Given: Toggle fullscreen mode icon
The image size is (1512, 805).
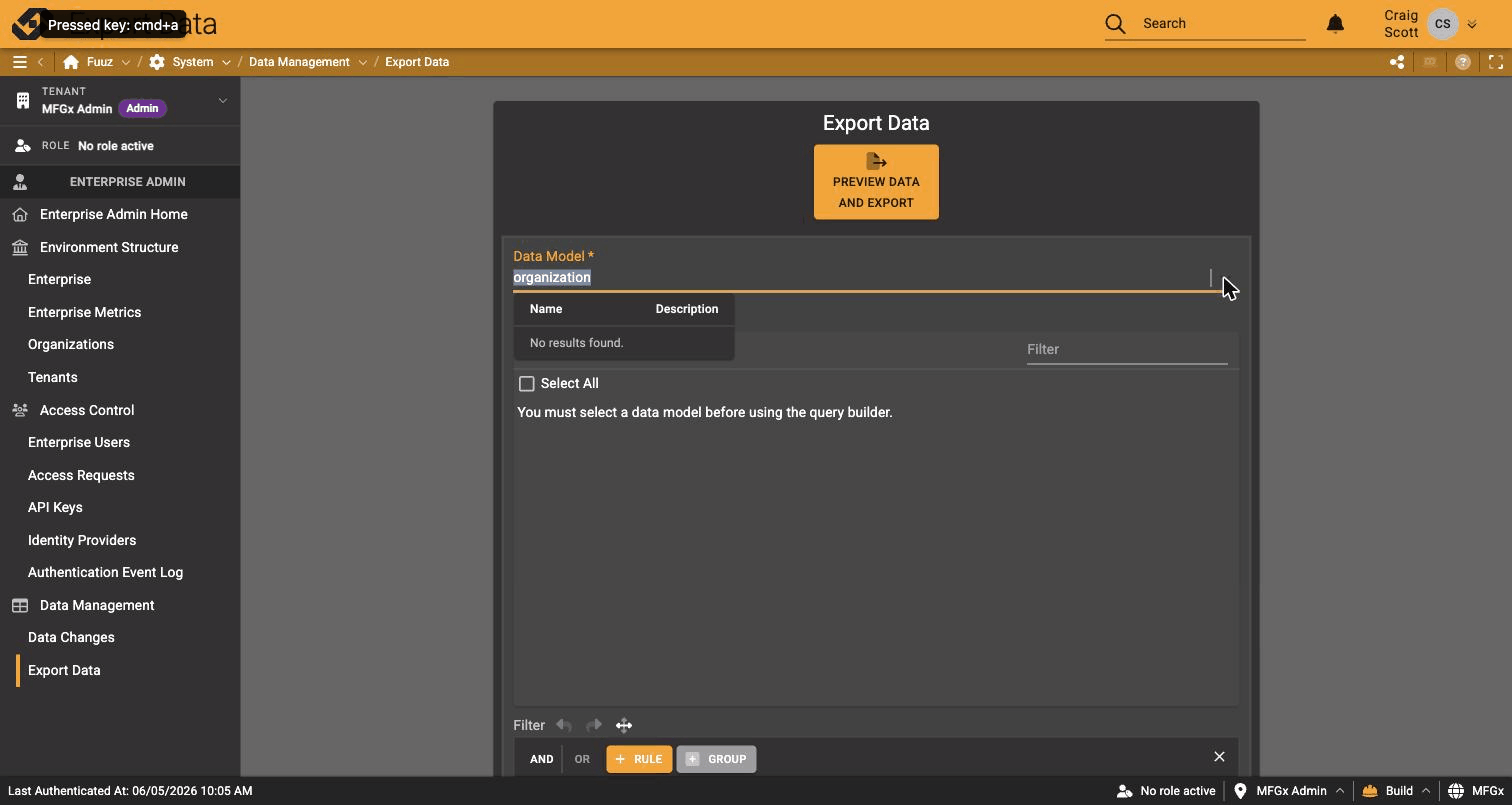Looking at the screenshot, I should [1496, 62].
